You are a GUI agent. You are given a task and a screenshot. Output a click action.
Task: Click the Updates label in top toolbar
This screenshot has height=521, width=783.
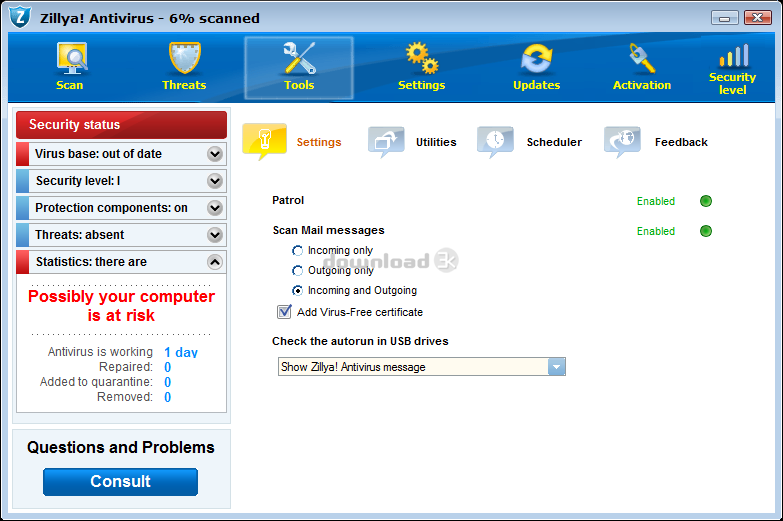pos(536,85)
